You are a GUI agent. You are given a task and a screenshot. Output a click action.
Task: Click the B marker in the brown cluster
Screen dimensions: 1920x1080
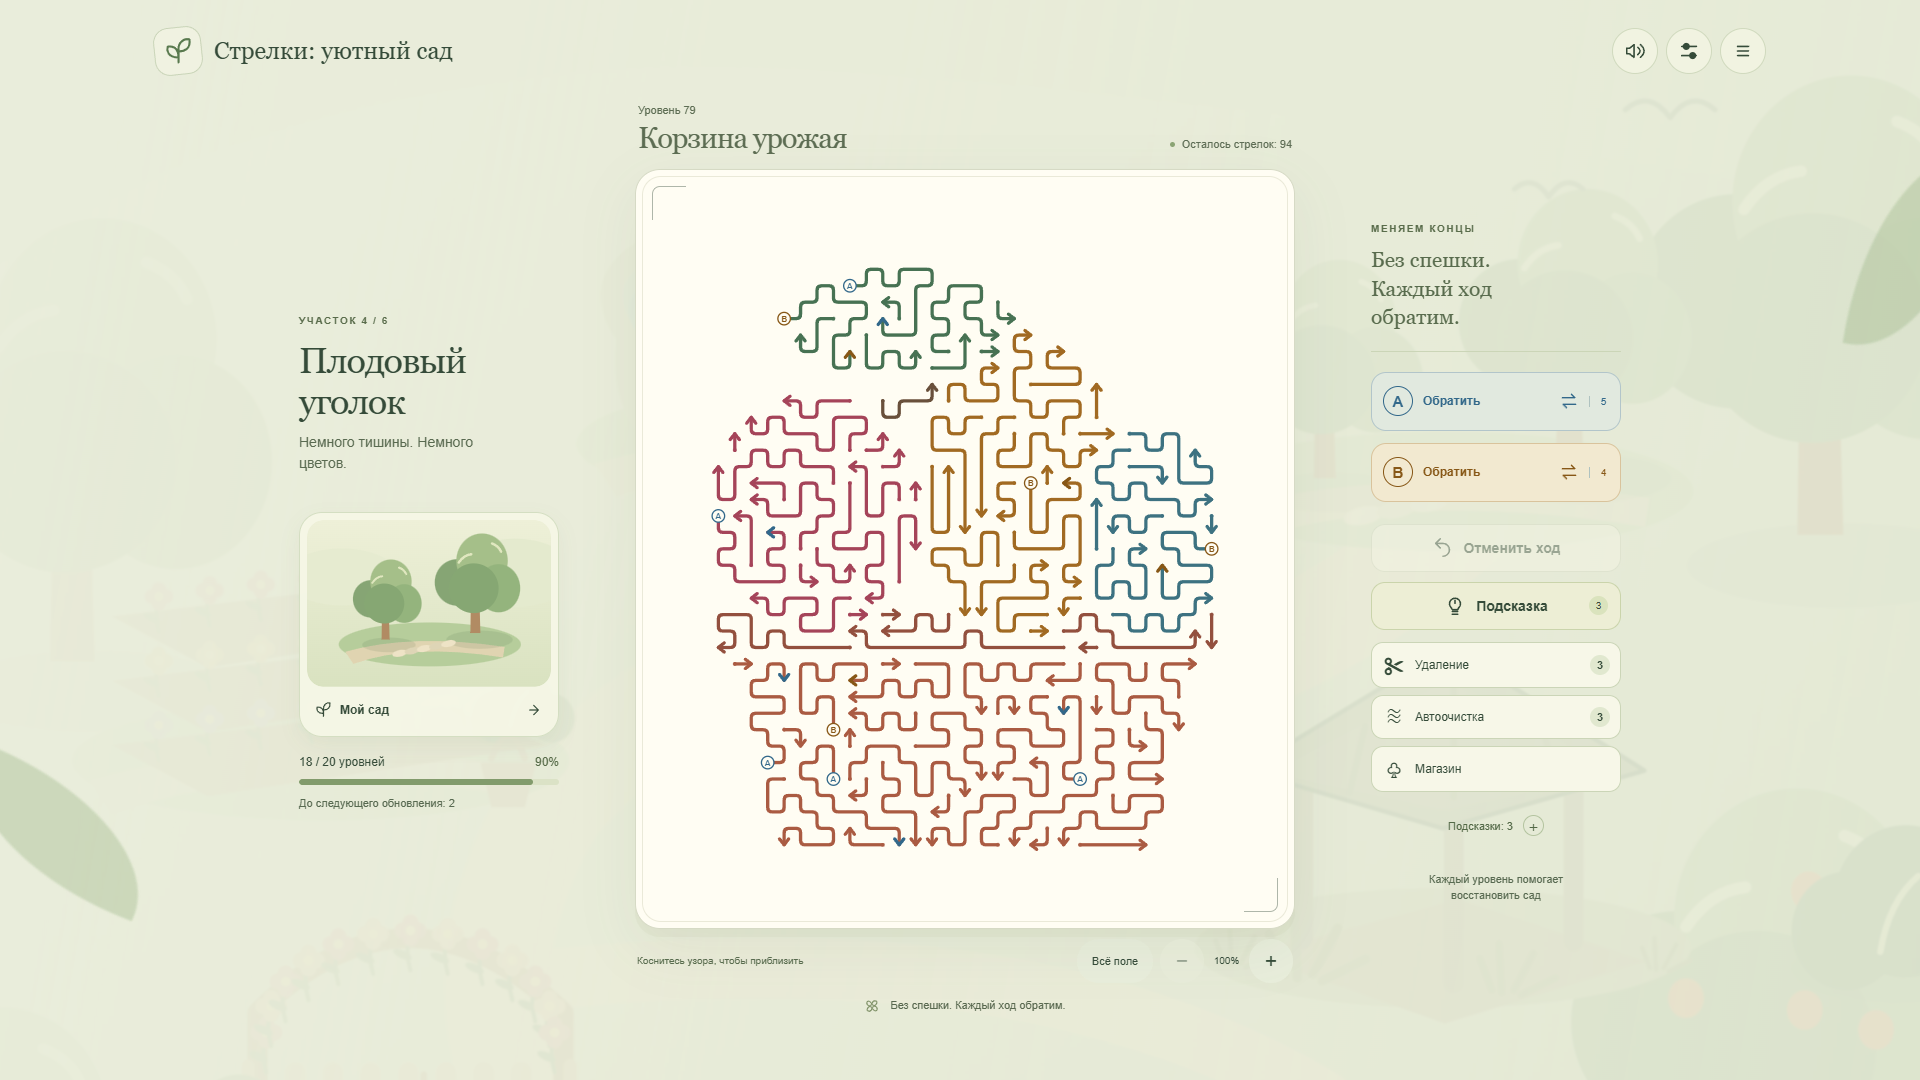pyautogui.click(x=834, y=730)
